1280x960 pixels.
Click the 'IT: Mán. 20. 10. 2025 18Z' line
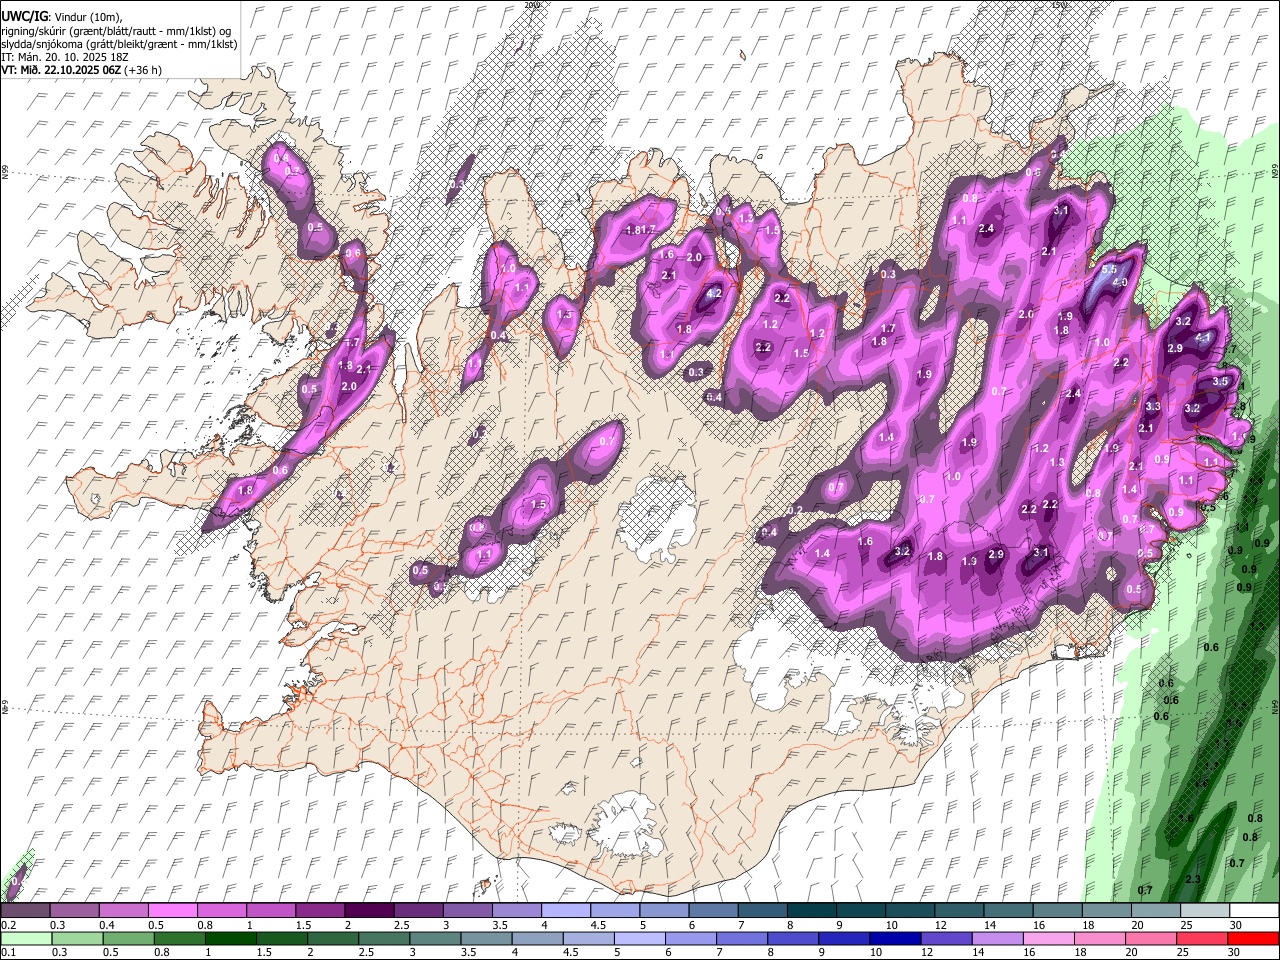click(65, 57)
